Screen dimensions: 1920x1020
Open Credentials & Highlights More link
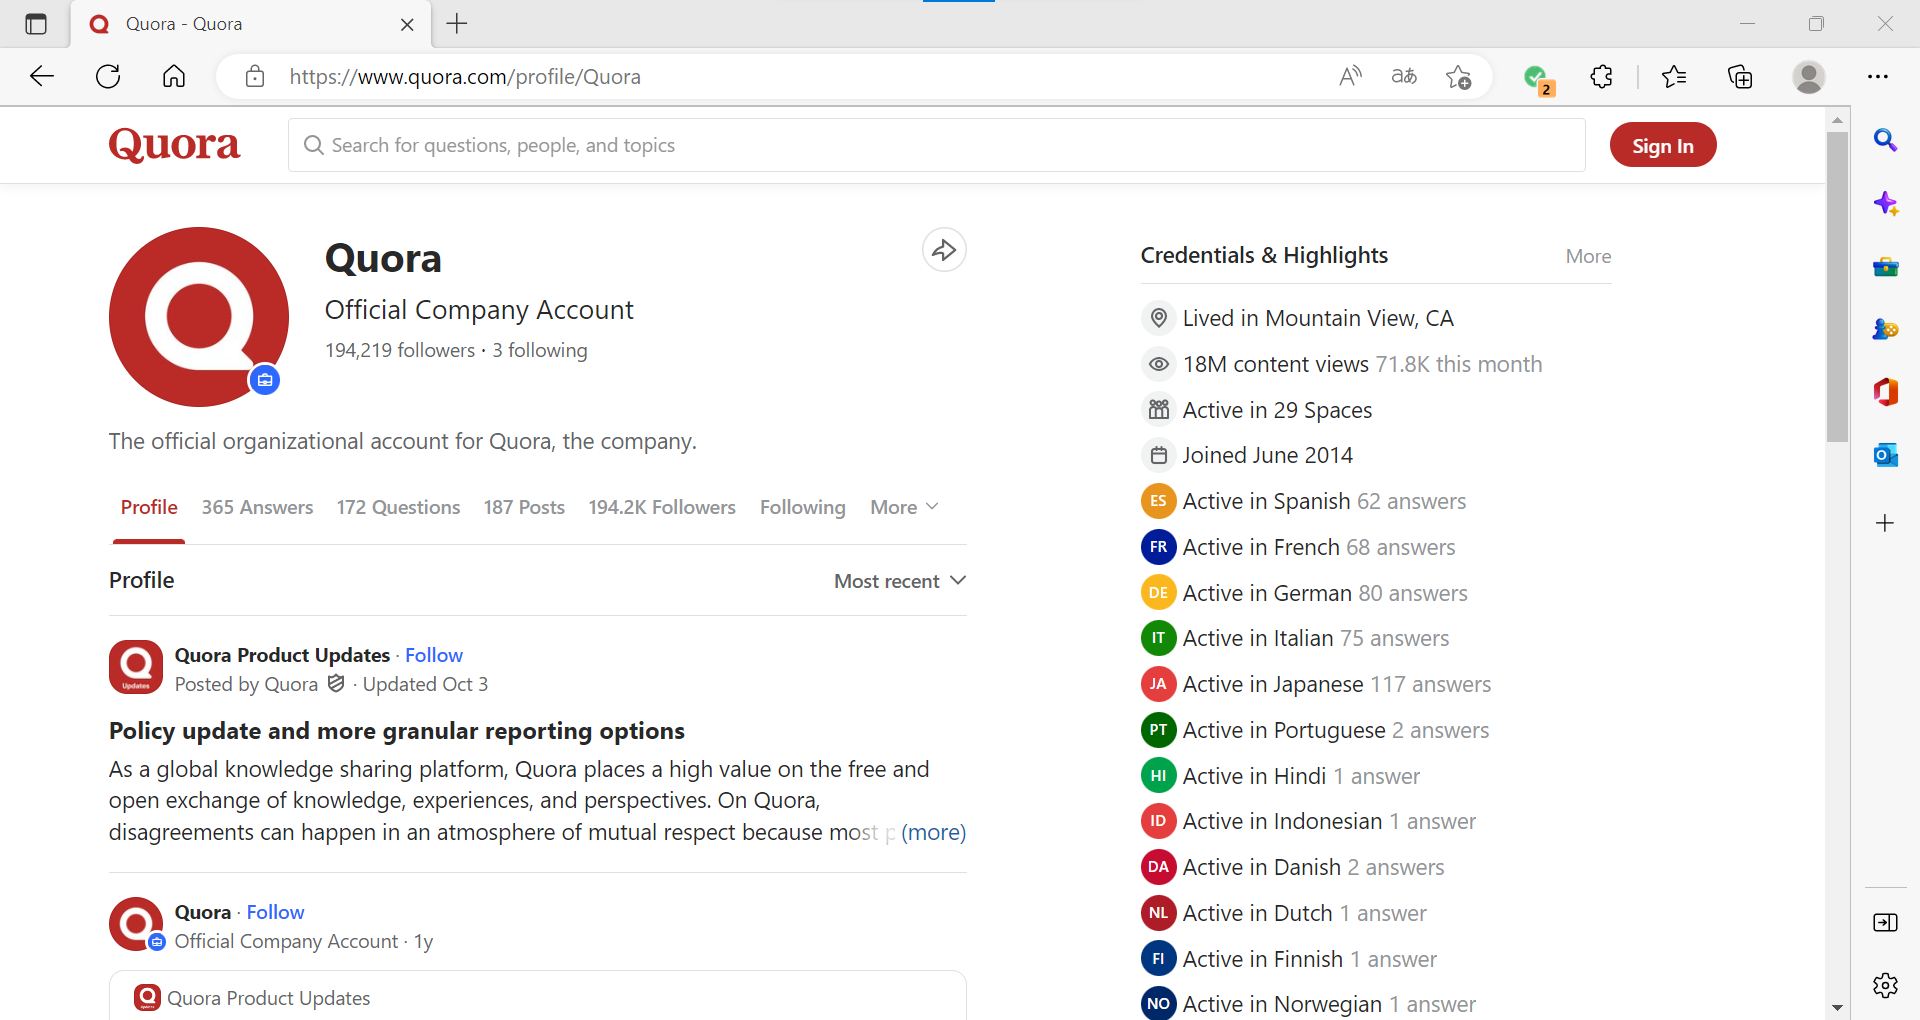(x=1588, y=256)
